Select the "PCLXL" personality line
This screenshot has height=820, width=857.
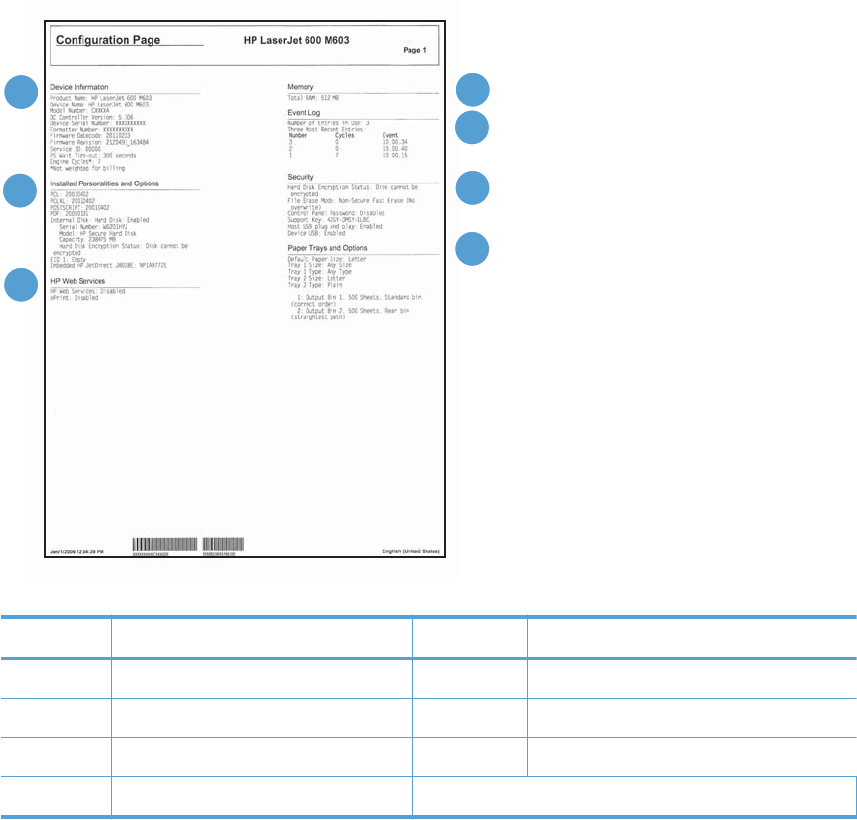click(x=73, y=201)
